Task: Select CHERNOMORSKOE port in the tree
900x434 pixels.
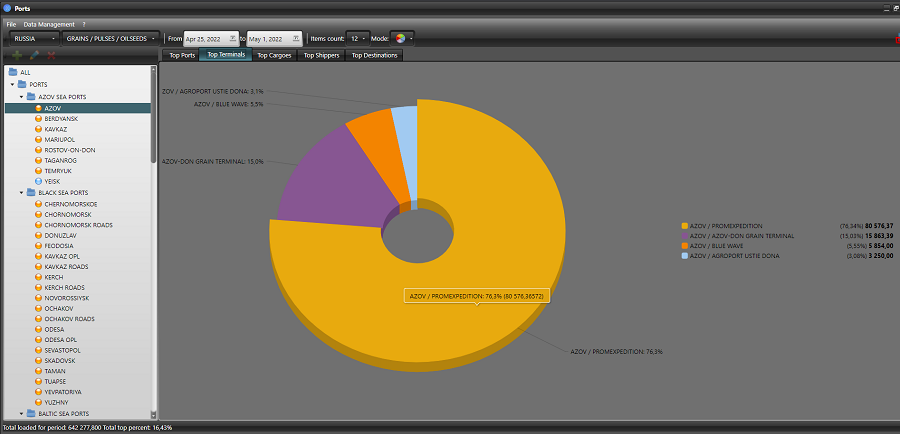Action: [71, 204]
